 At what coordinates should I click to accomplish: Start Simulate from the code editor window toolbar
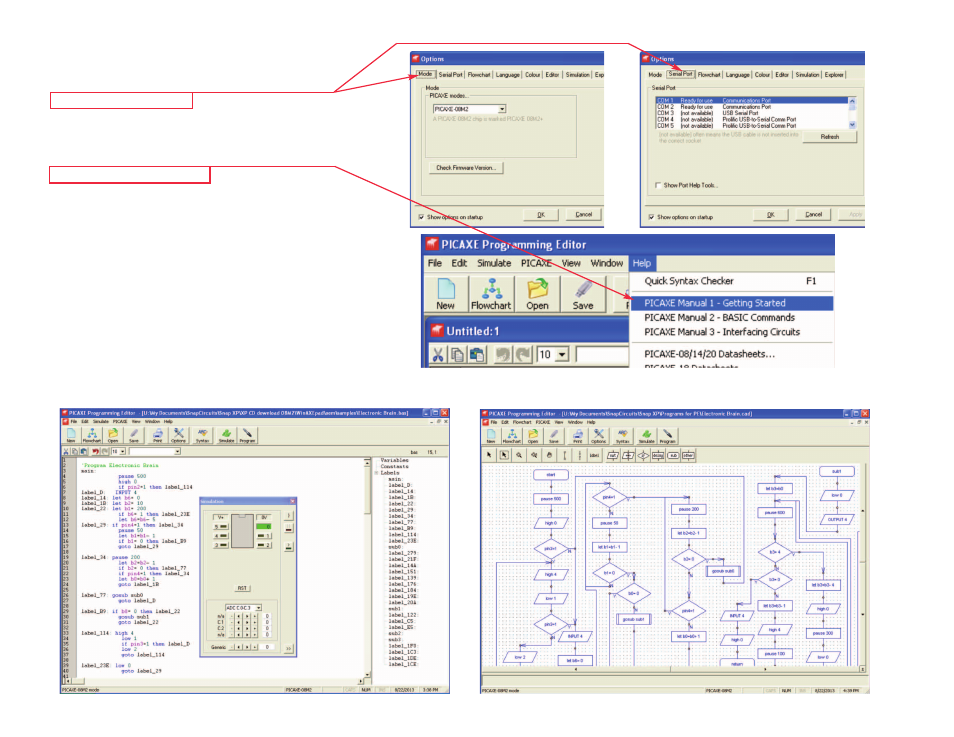tap(226, 435)
